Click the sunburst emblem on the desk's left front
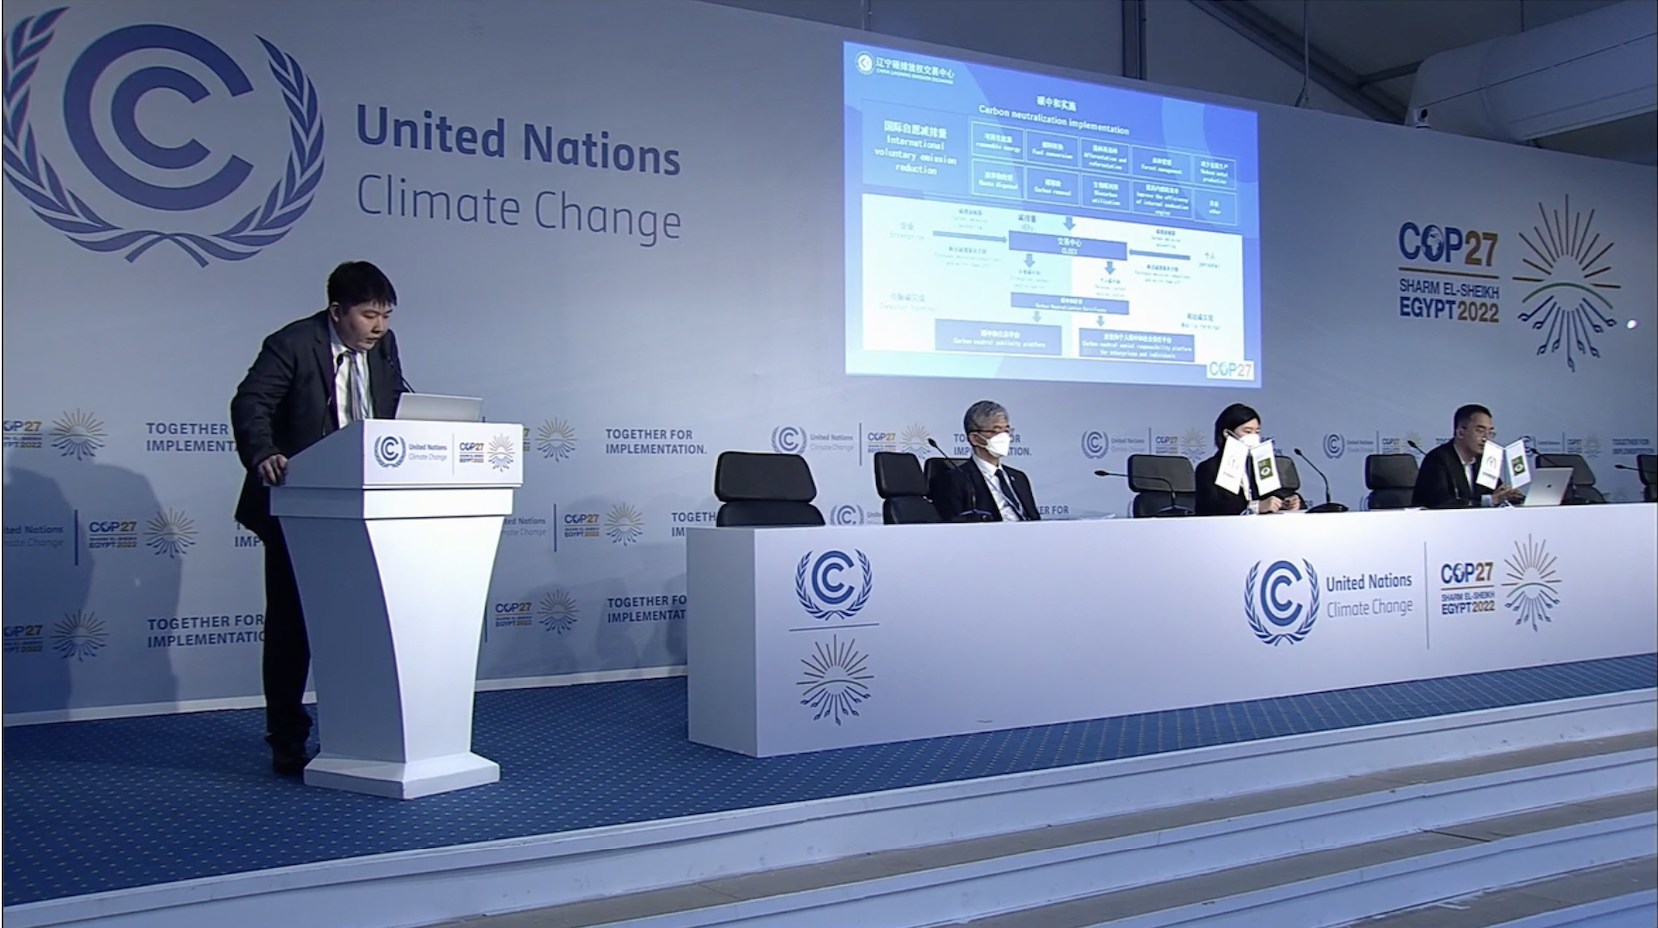 834,679
